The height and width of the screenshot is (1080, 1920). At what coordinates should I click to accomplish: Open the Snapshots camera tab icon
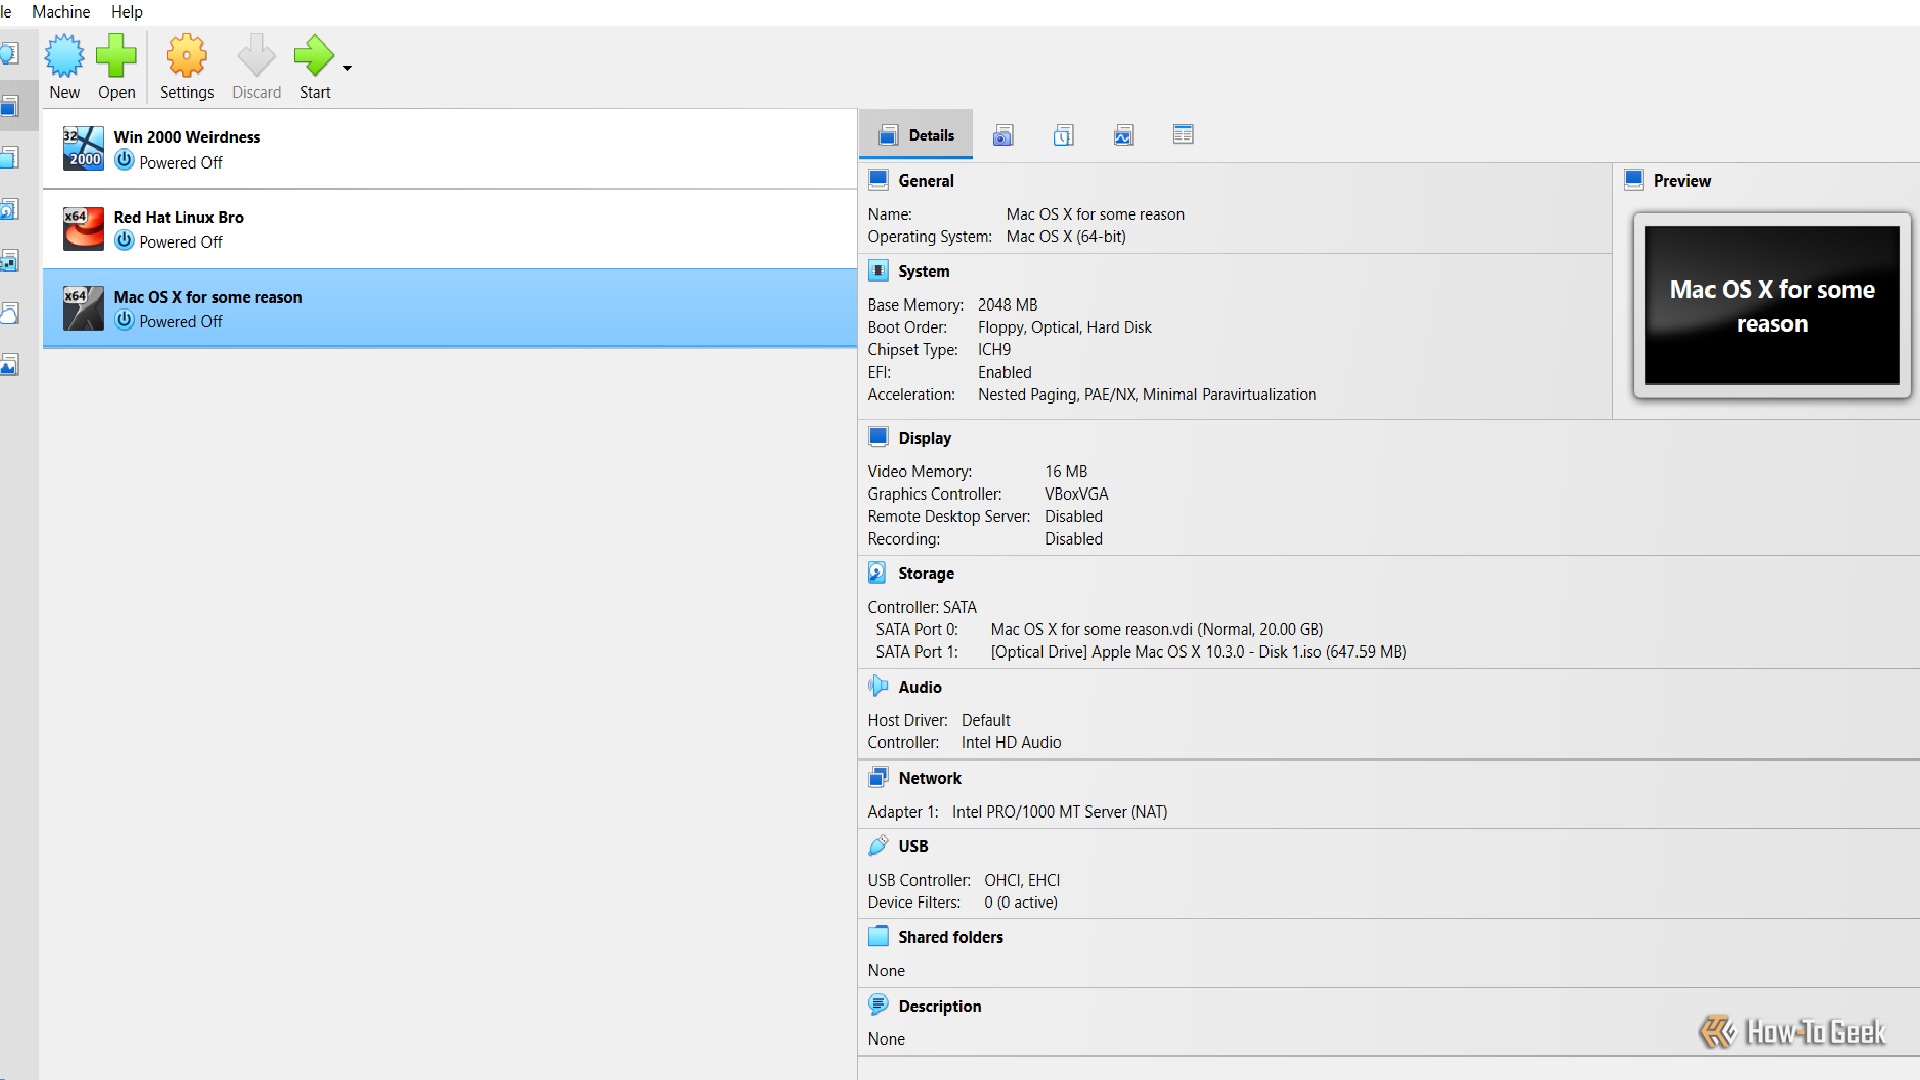[x=1003, y=135]
